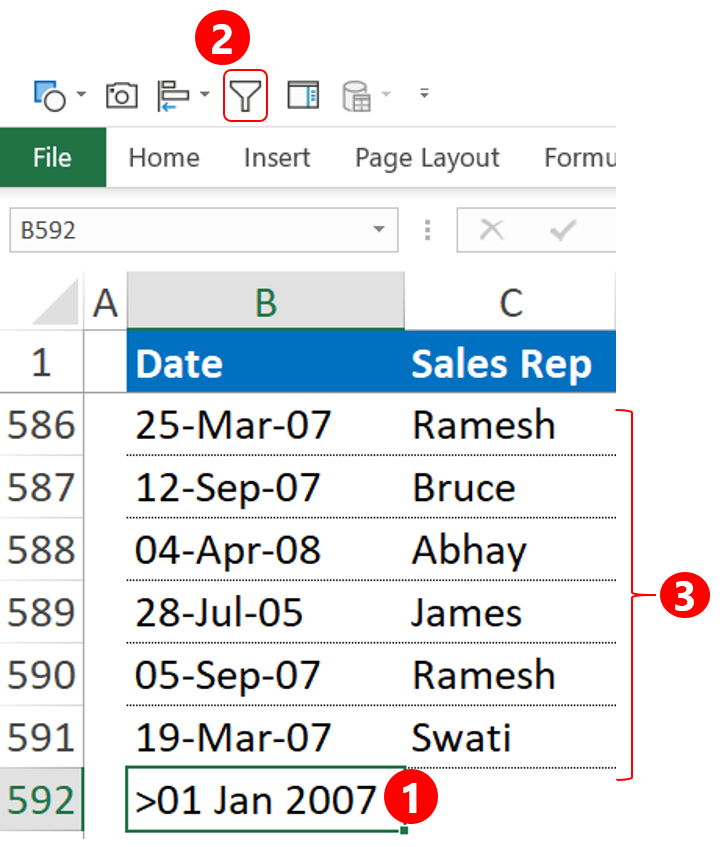Select the James cell

(510, 613)
